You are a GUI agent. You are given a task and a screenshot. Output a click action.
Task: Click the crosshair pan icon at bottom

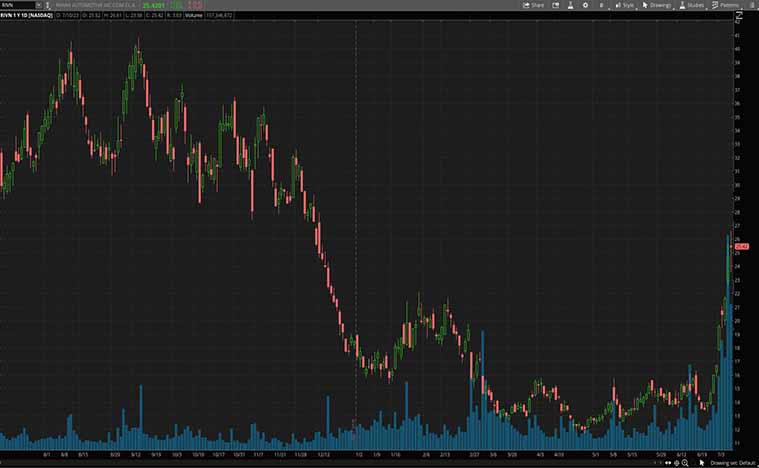click(677, 463)
